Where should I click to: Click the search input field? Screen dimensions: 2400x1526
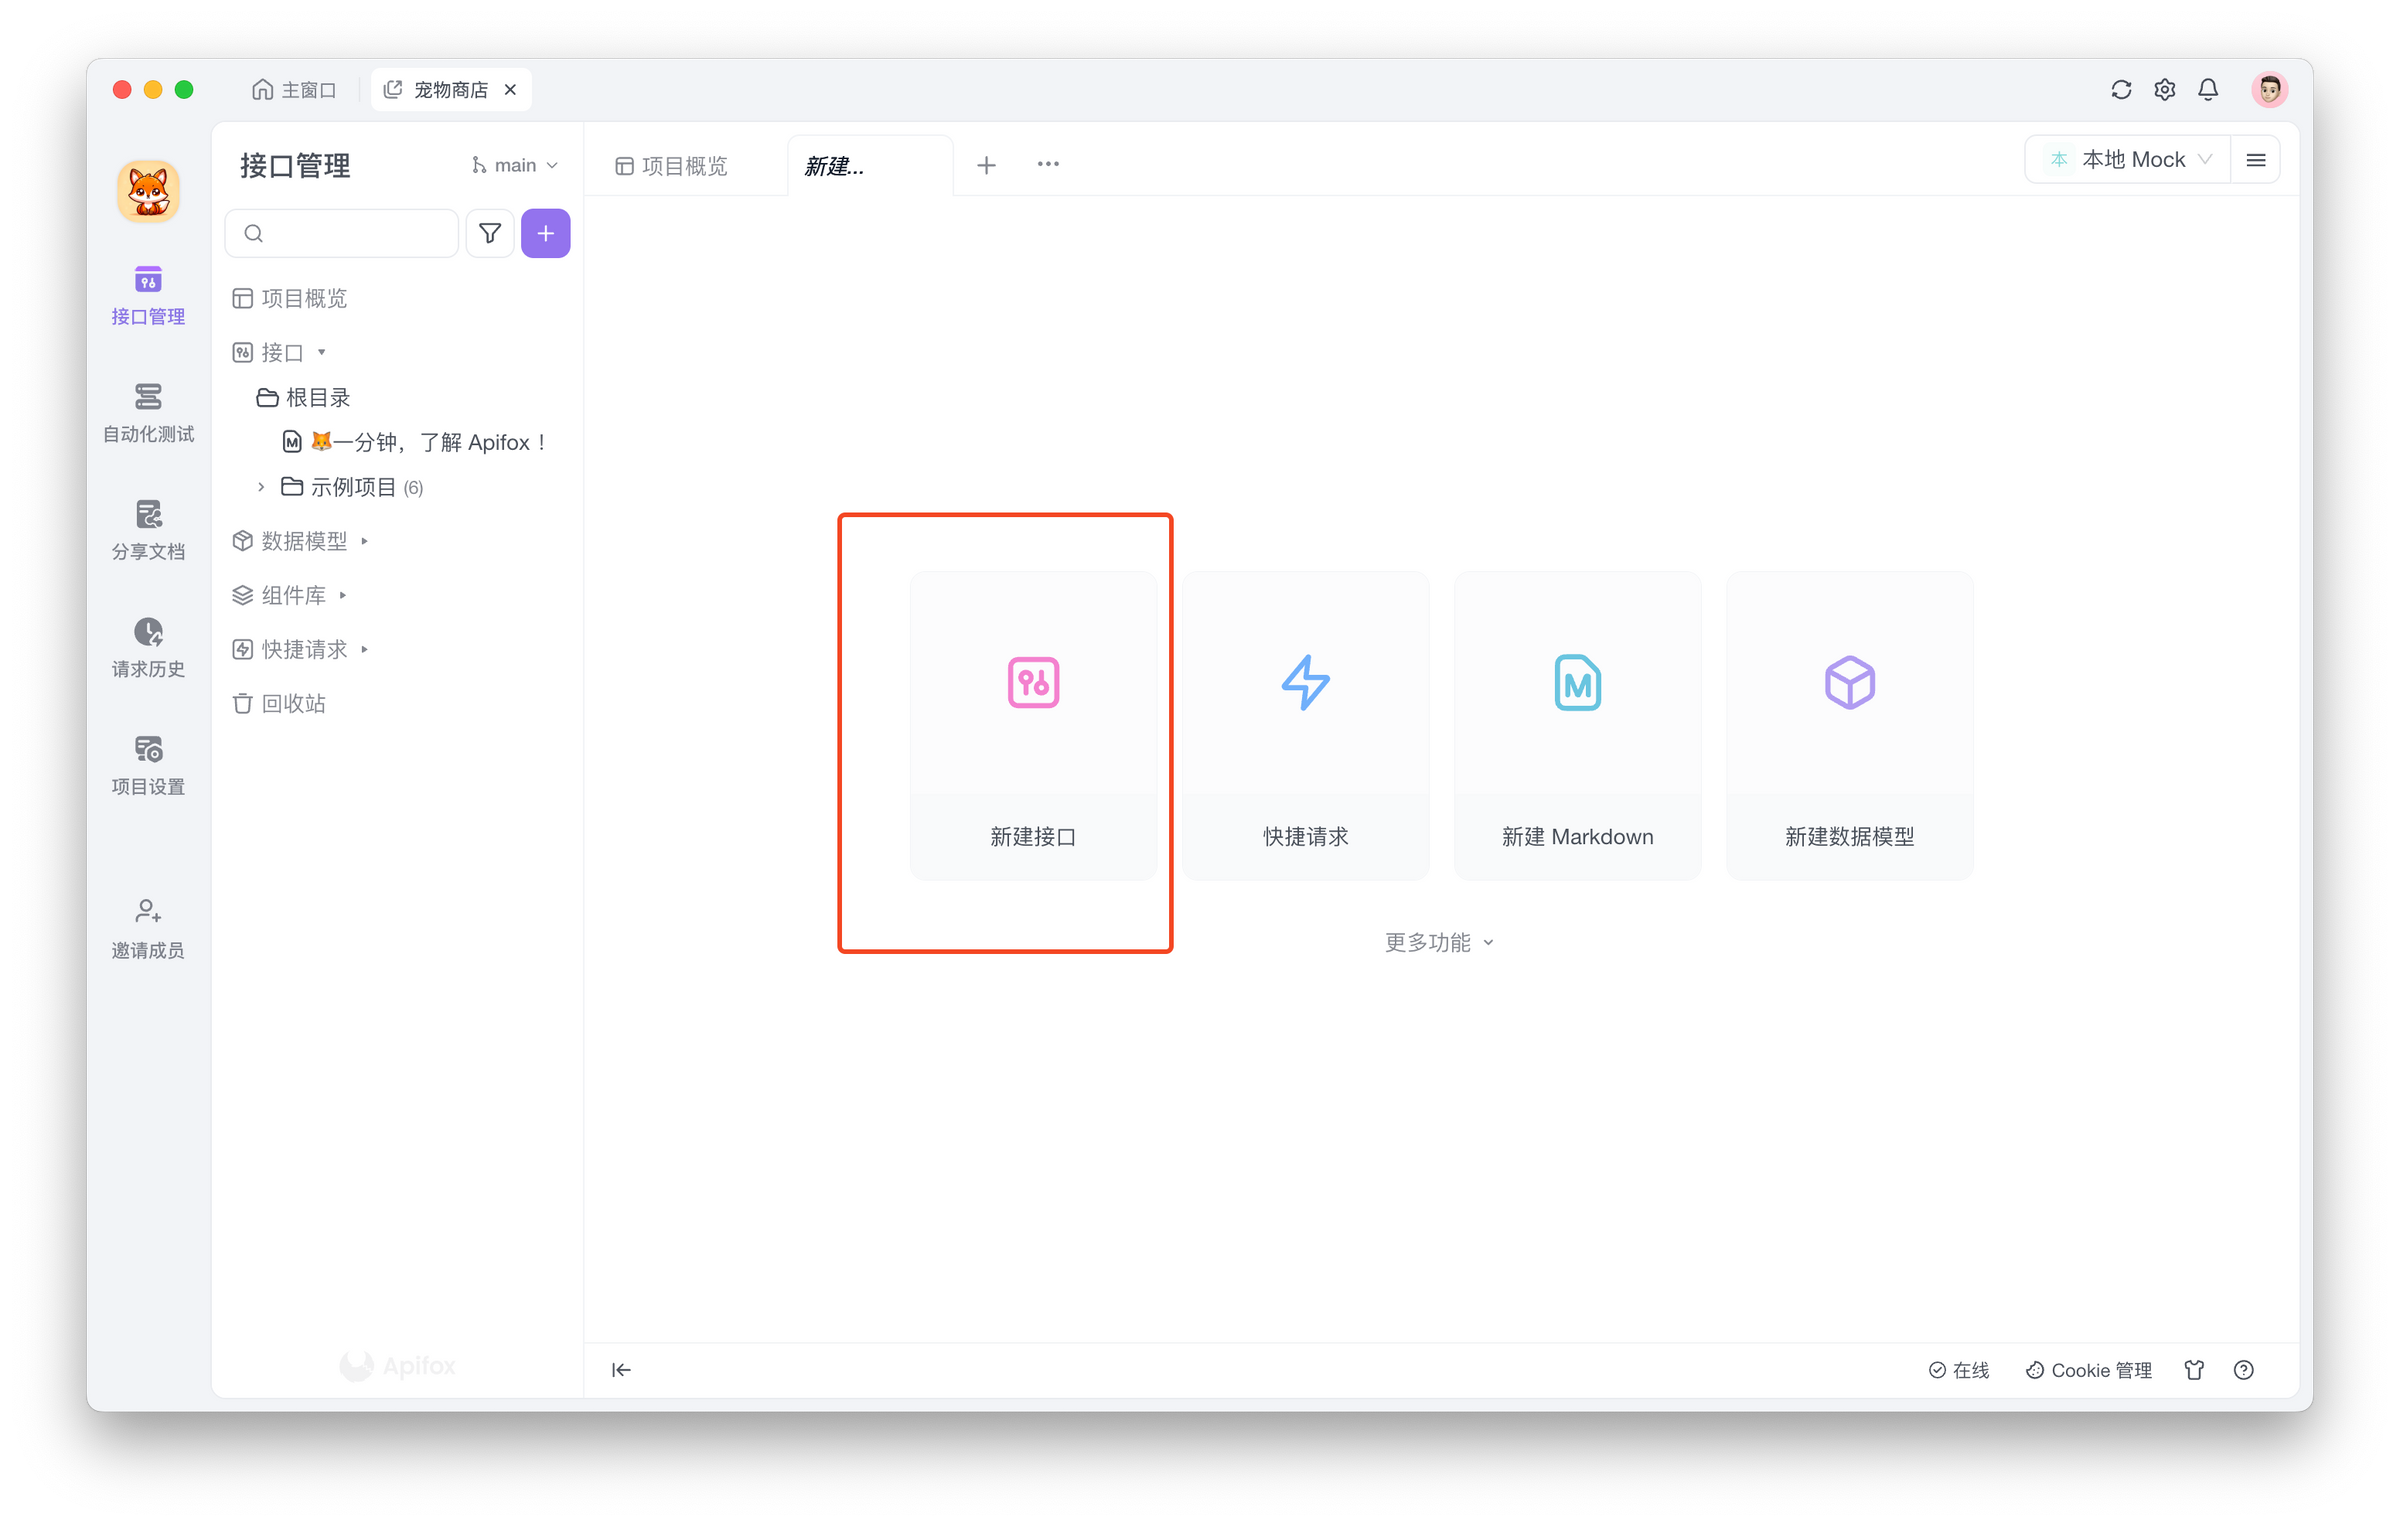pos(341,233)
